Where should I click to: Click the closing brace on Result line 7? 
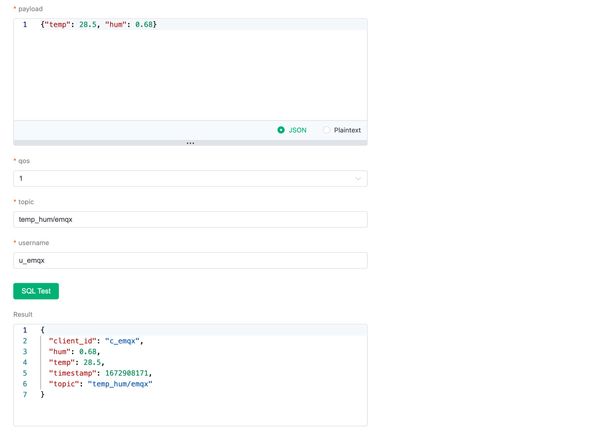coord(43,395)
